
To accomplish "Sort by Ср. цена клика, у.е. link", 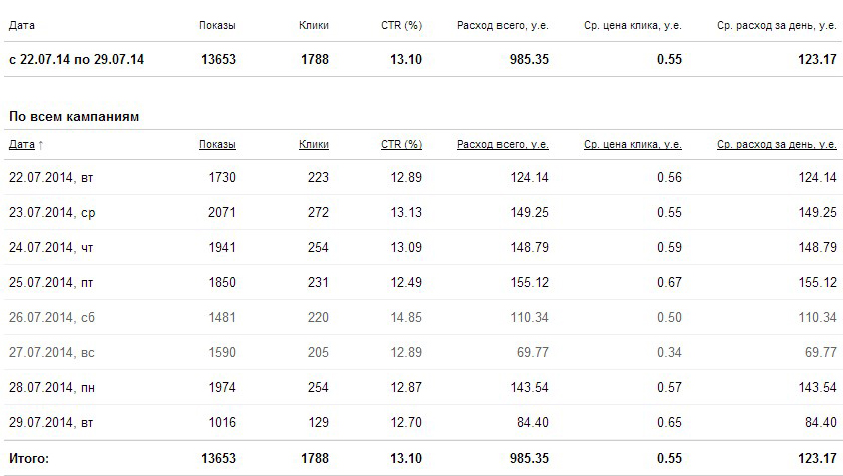I will click(x=633, y=145).
